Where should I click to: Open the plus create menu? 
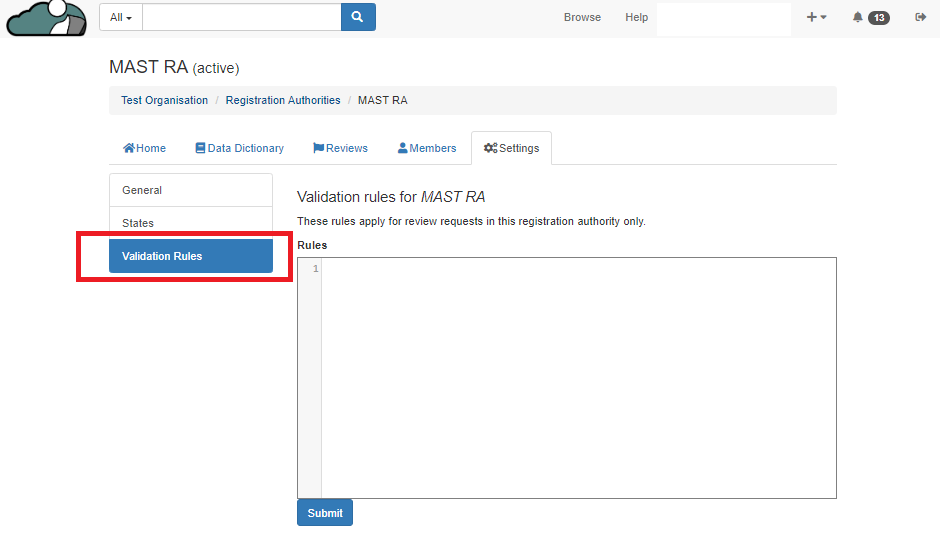point(816,17)
